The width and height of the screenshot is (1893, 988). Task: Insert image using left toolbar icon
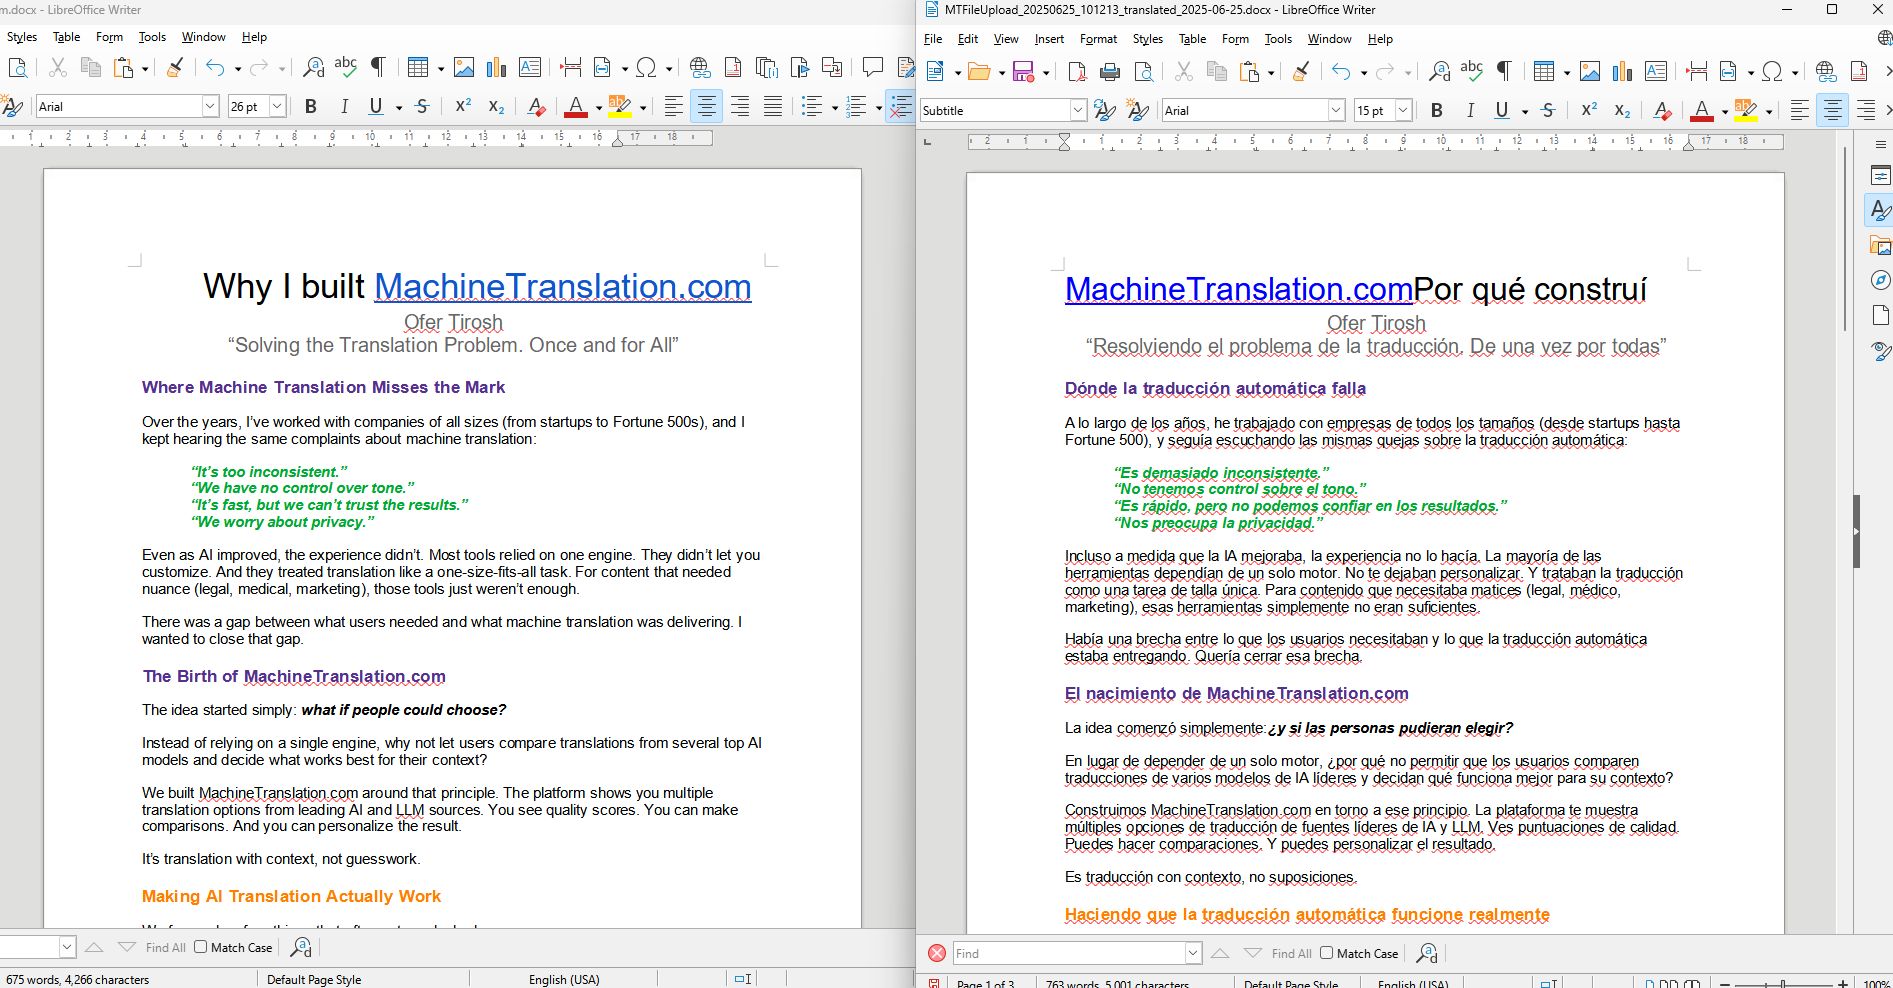pos(464,67)
